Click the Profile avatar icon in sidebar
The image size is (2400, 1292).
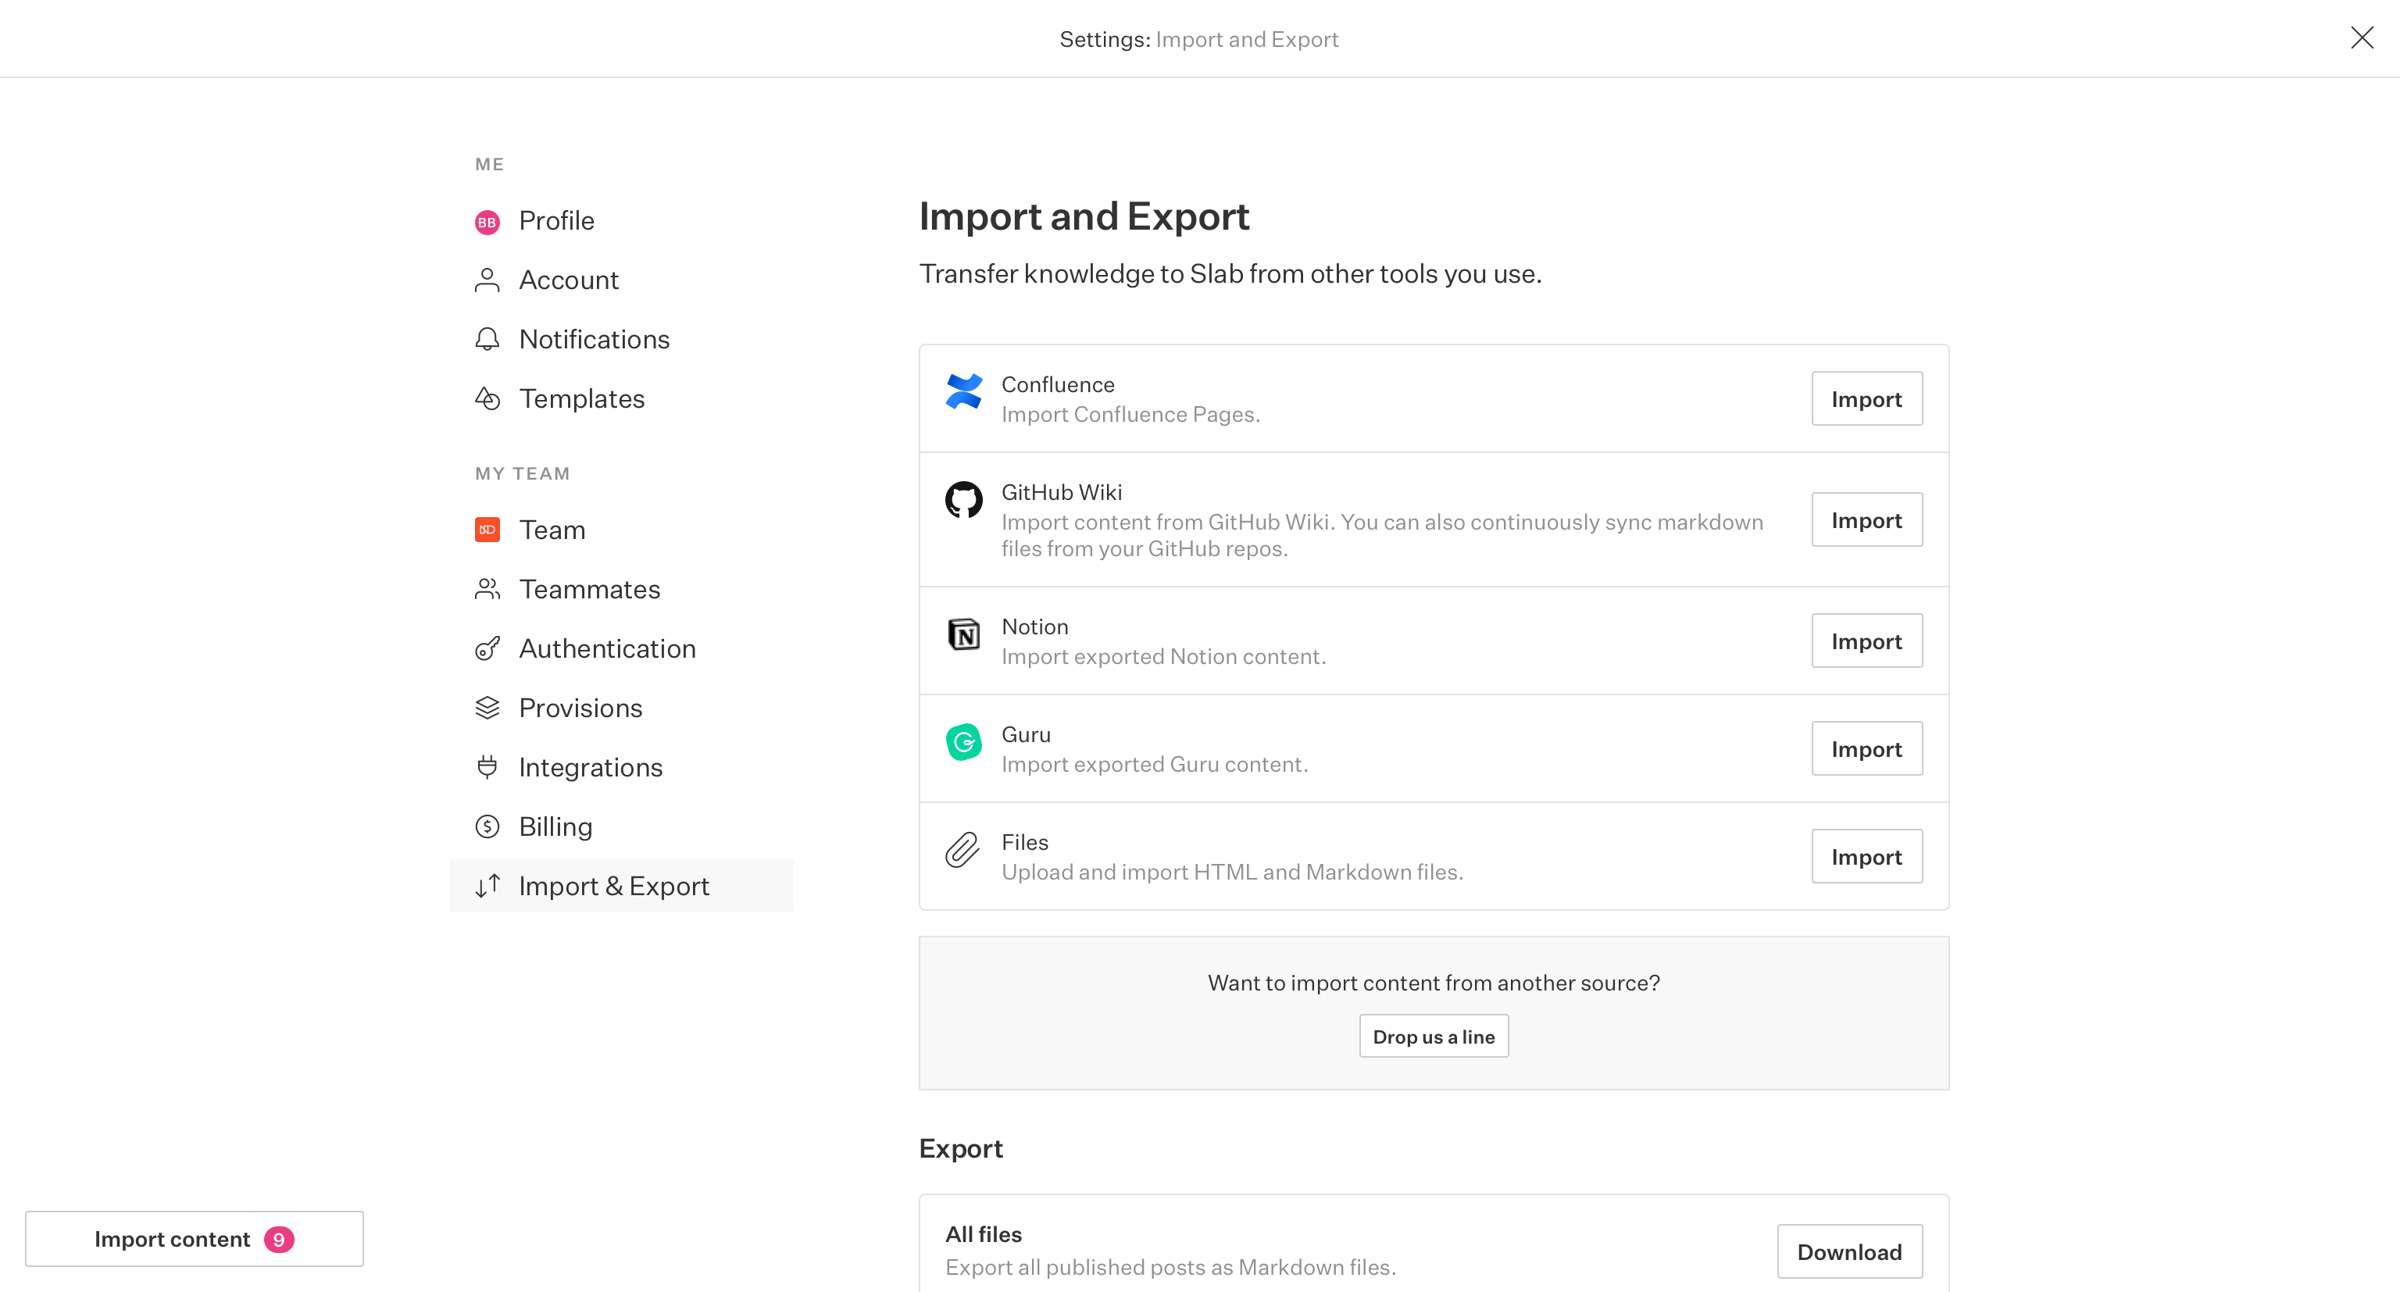[487, 221]
